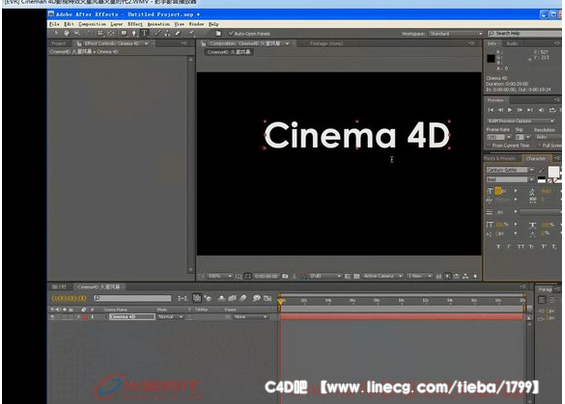
Task: Open the Window menu
Action: (196, 24)
